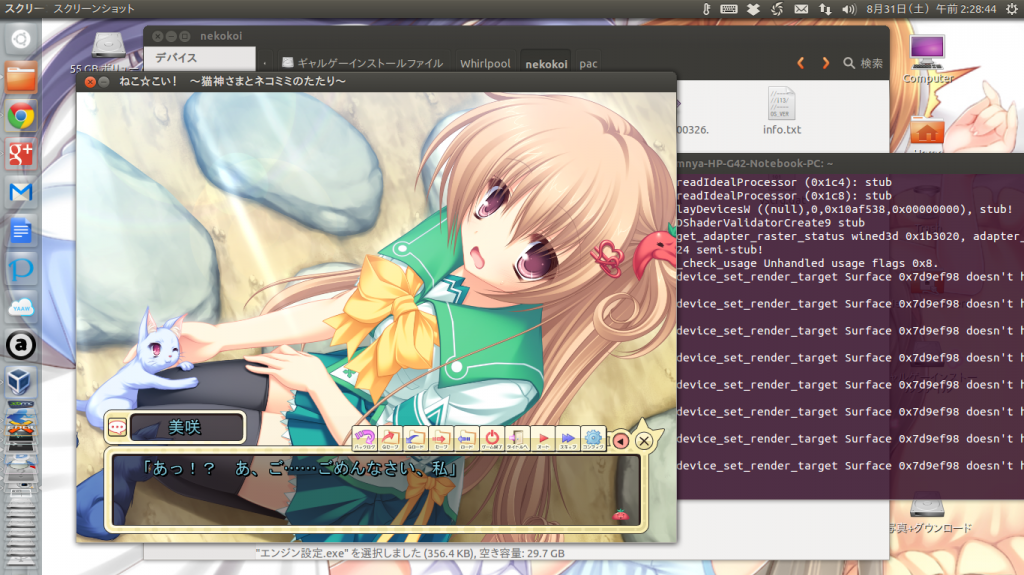Select the info.txt file
The width and height of the screenshot is (1024, 575).
[782, 111]
